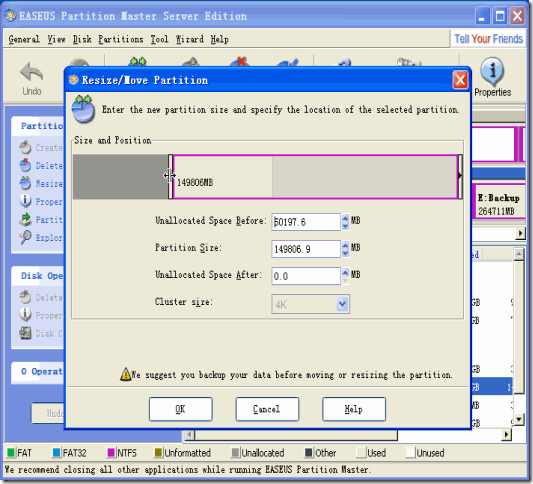The image size is (533, 484).
Task: Increase Unallocated Space Before with up arrow
Action: (x=345, y=218)
